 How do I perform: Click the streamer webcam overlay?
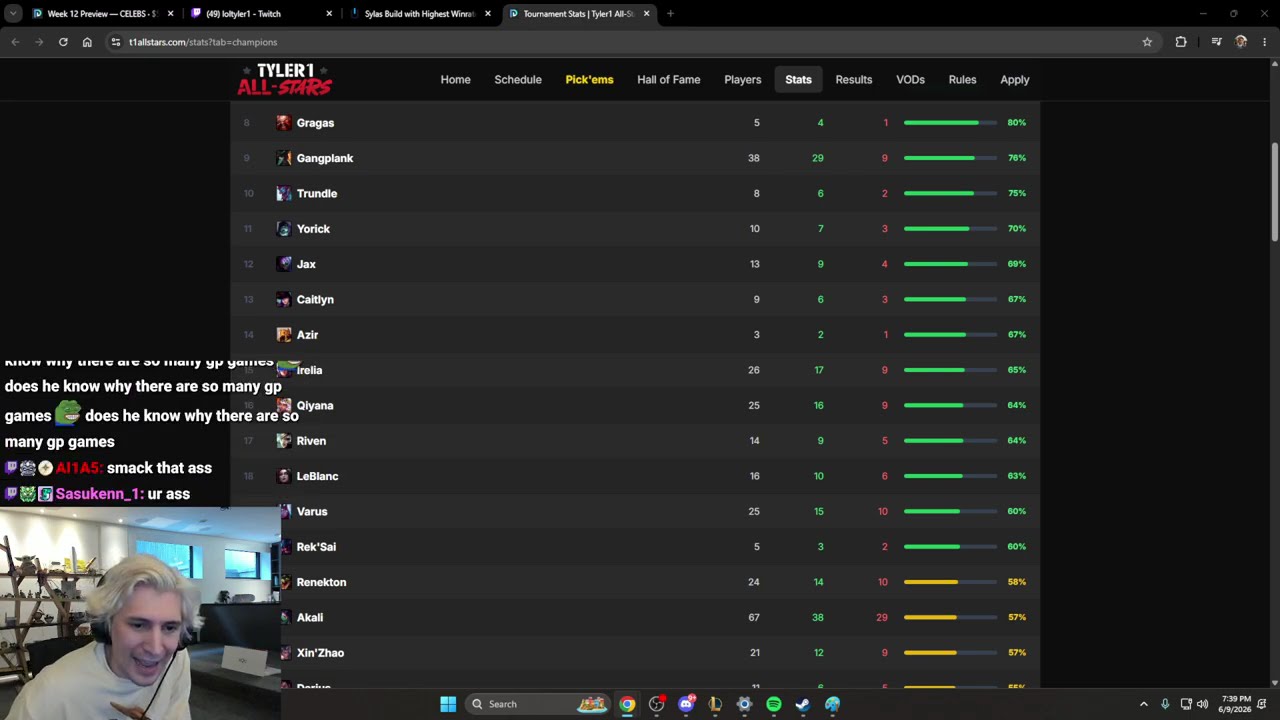140,614
